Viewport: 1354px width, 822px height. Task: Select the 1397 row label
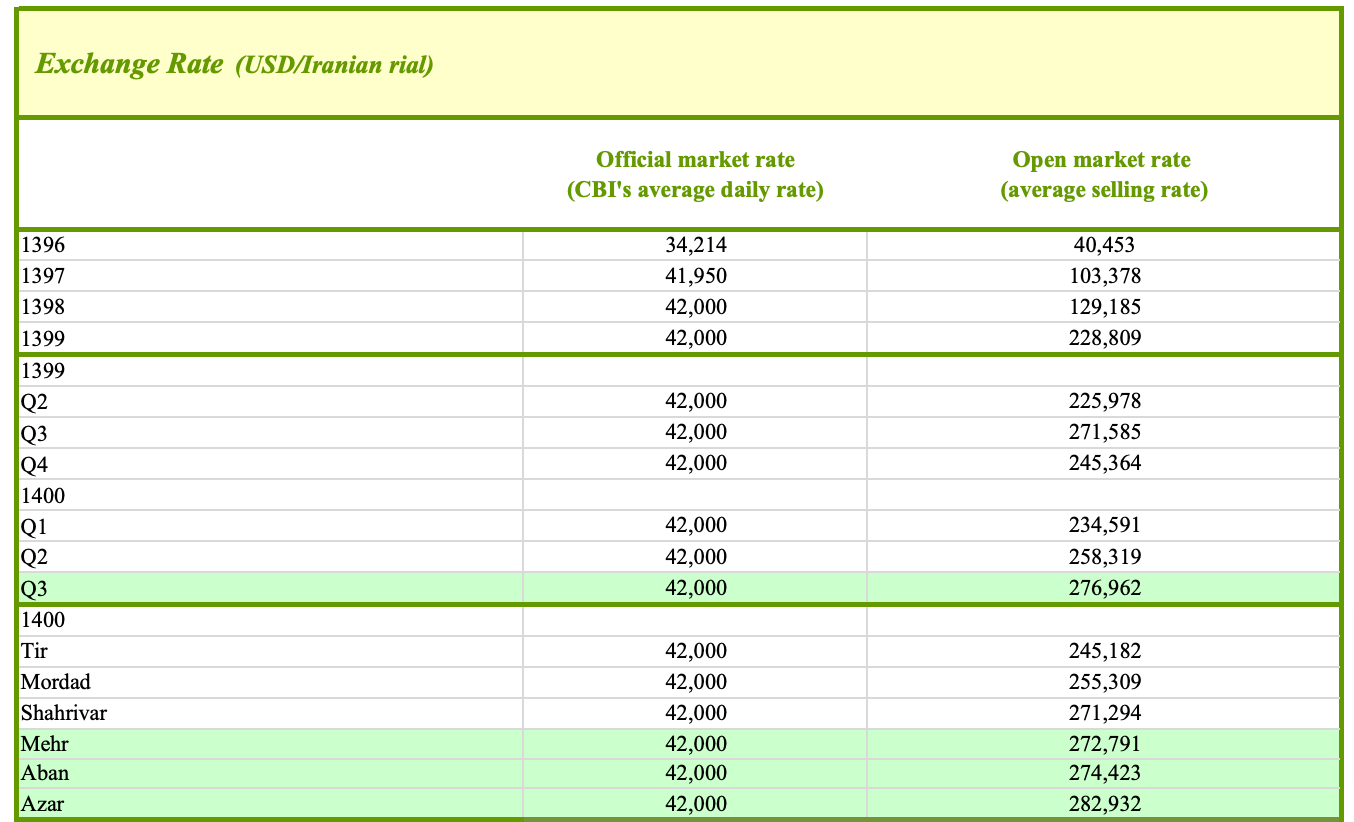pos(42,276)
